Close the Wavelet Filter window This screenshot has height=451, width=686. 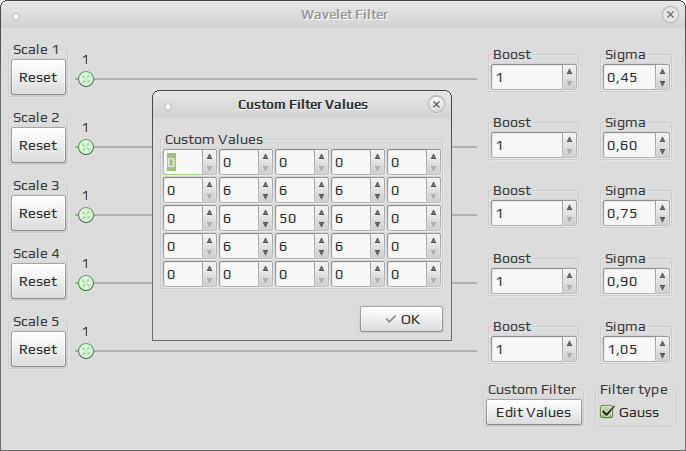[670, 14]
